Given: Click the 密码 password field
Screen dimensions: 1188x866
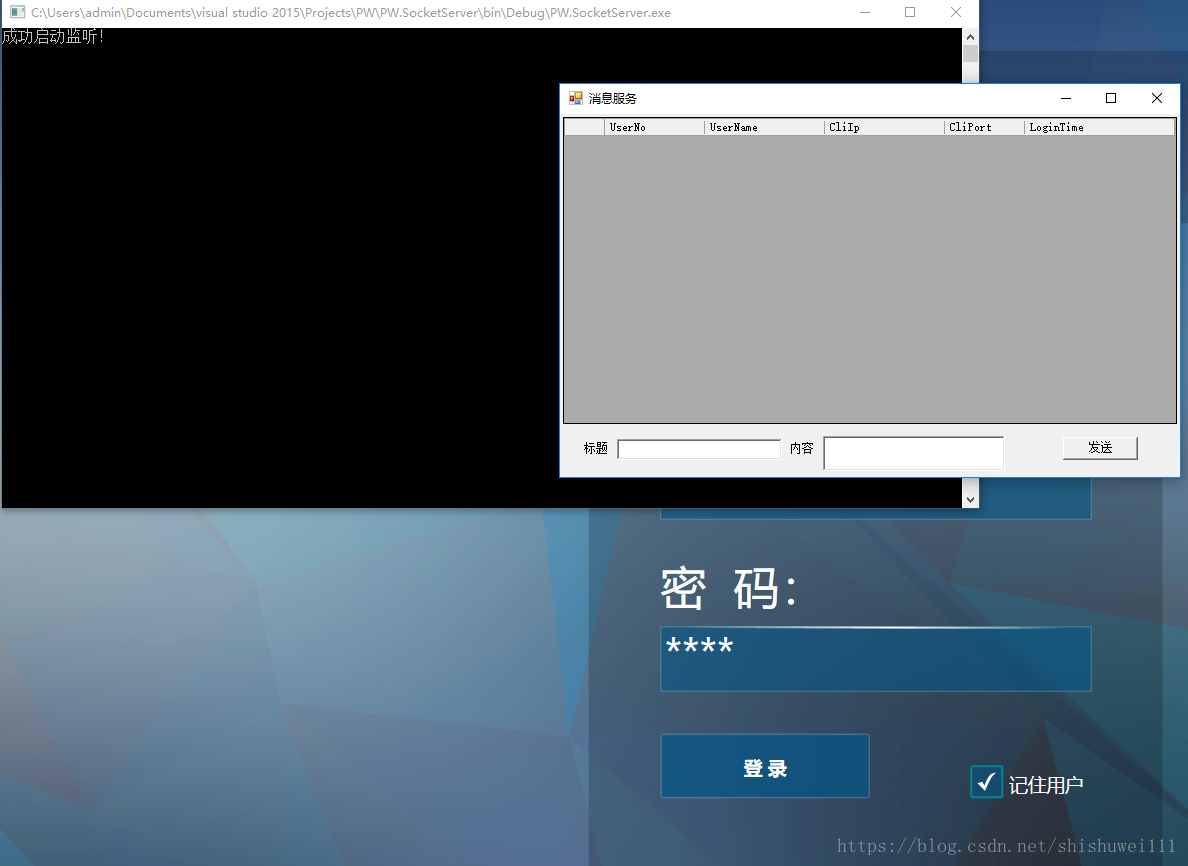Looking at the screenshot, I should [x=876, y=659].
